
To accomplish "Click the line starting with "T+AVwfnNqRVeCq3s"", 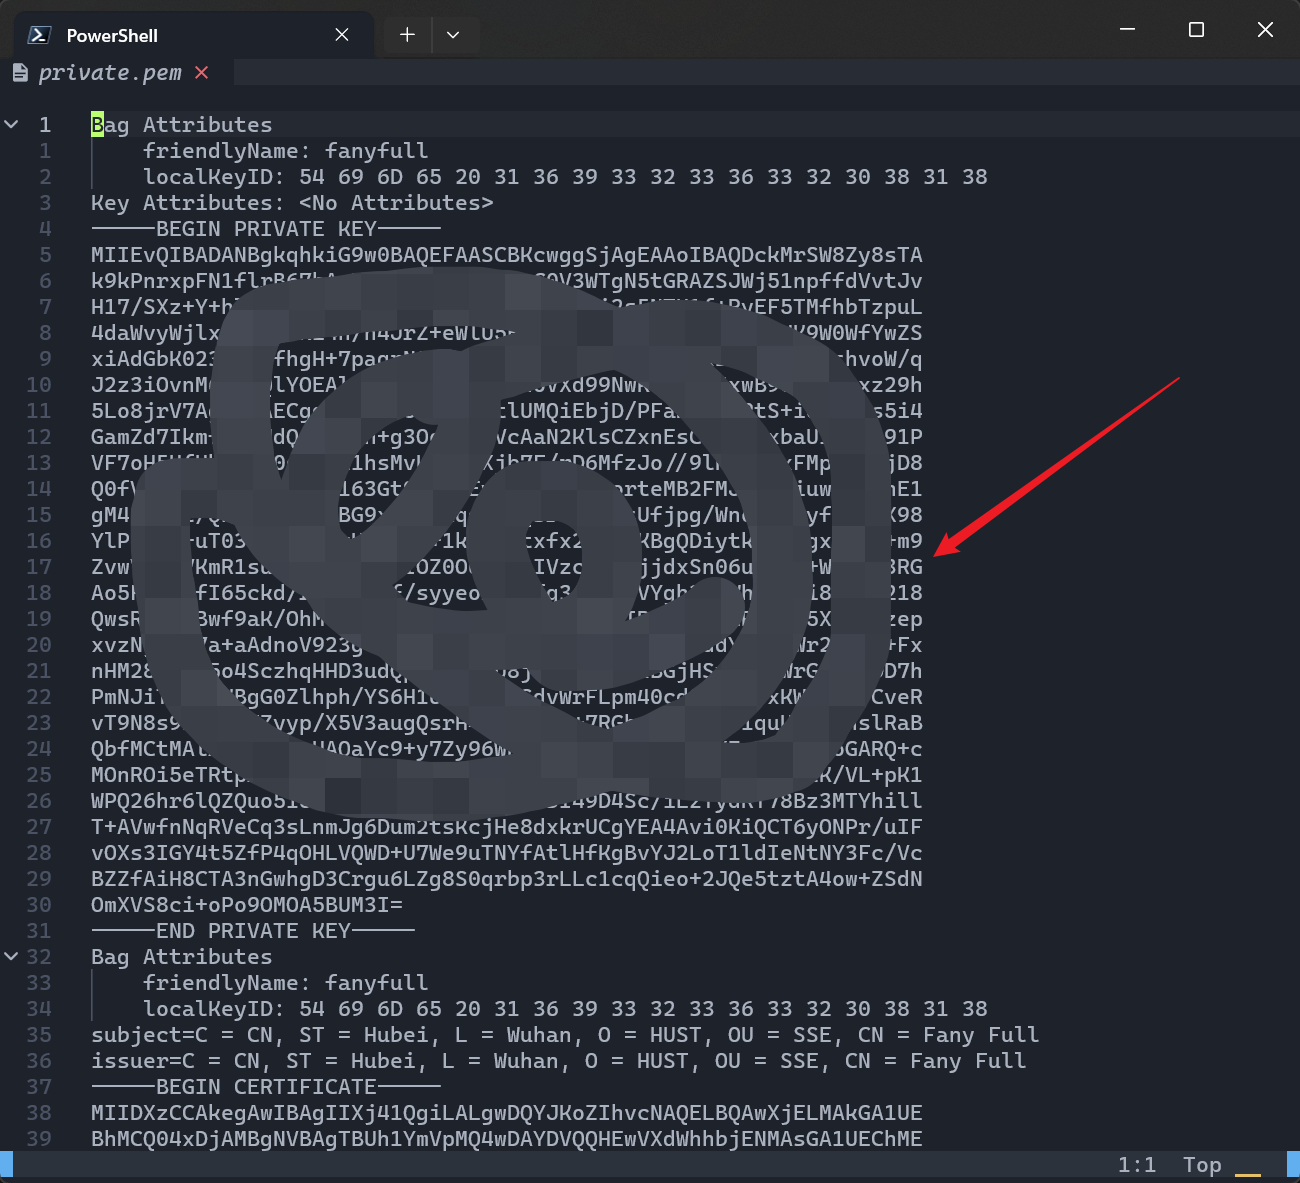I will pyautogui.click(x=507, y=827).
